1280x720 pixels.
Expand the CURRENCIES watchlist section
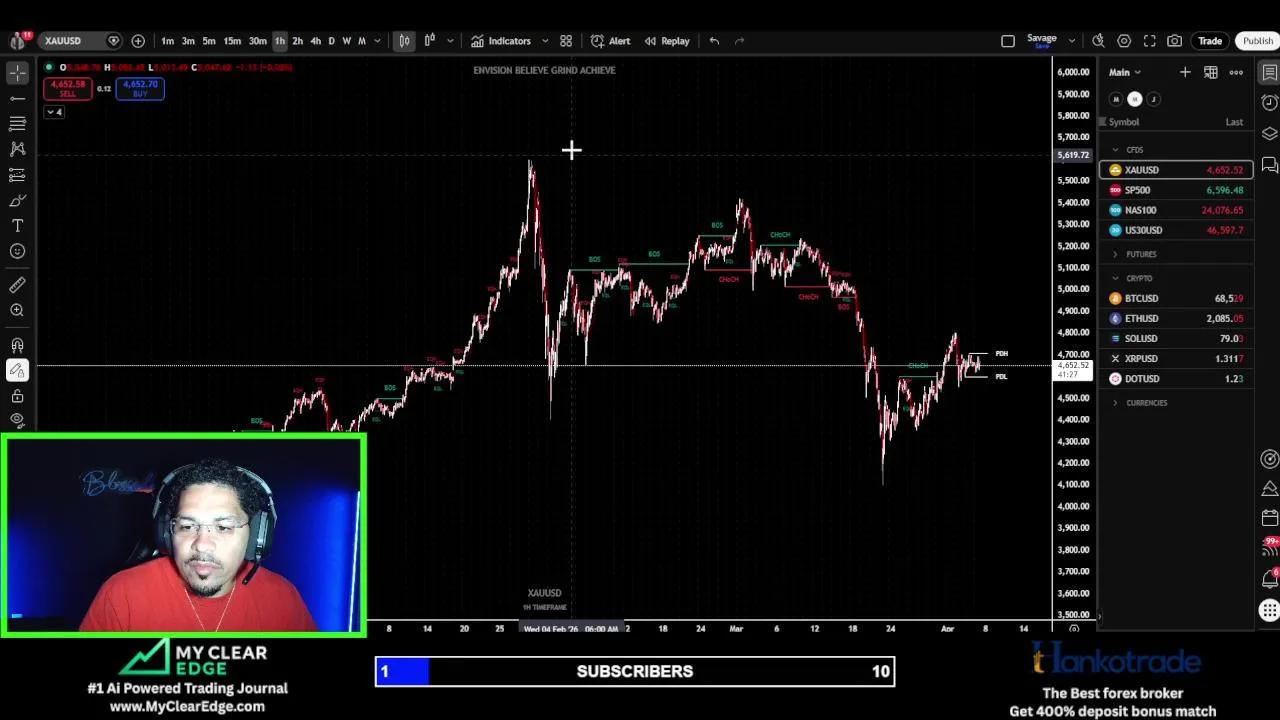(x=1115, y=403)
